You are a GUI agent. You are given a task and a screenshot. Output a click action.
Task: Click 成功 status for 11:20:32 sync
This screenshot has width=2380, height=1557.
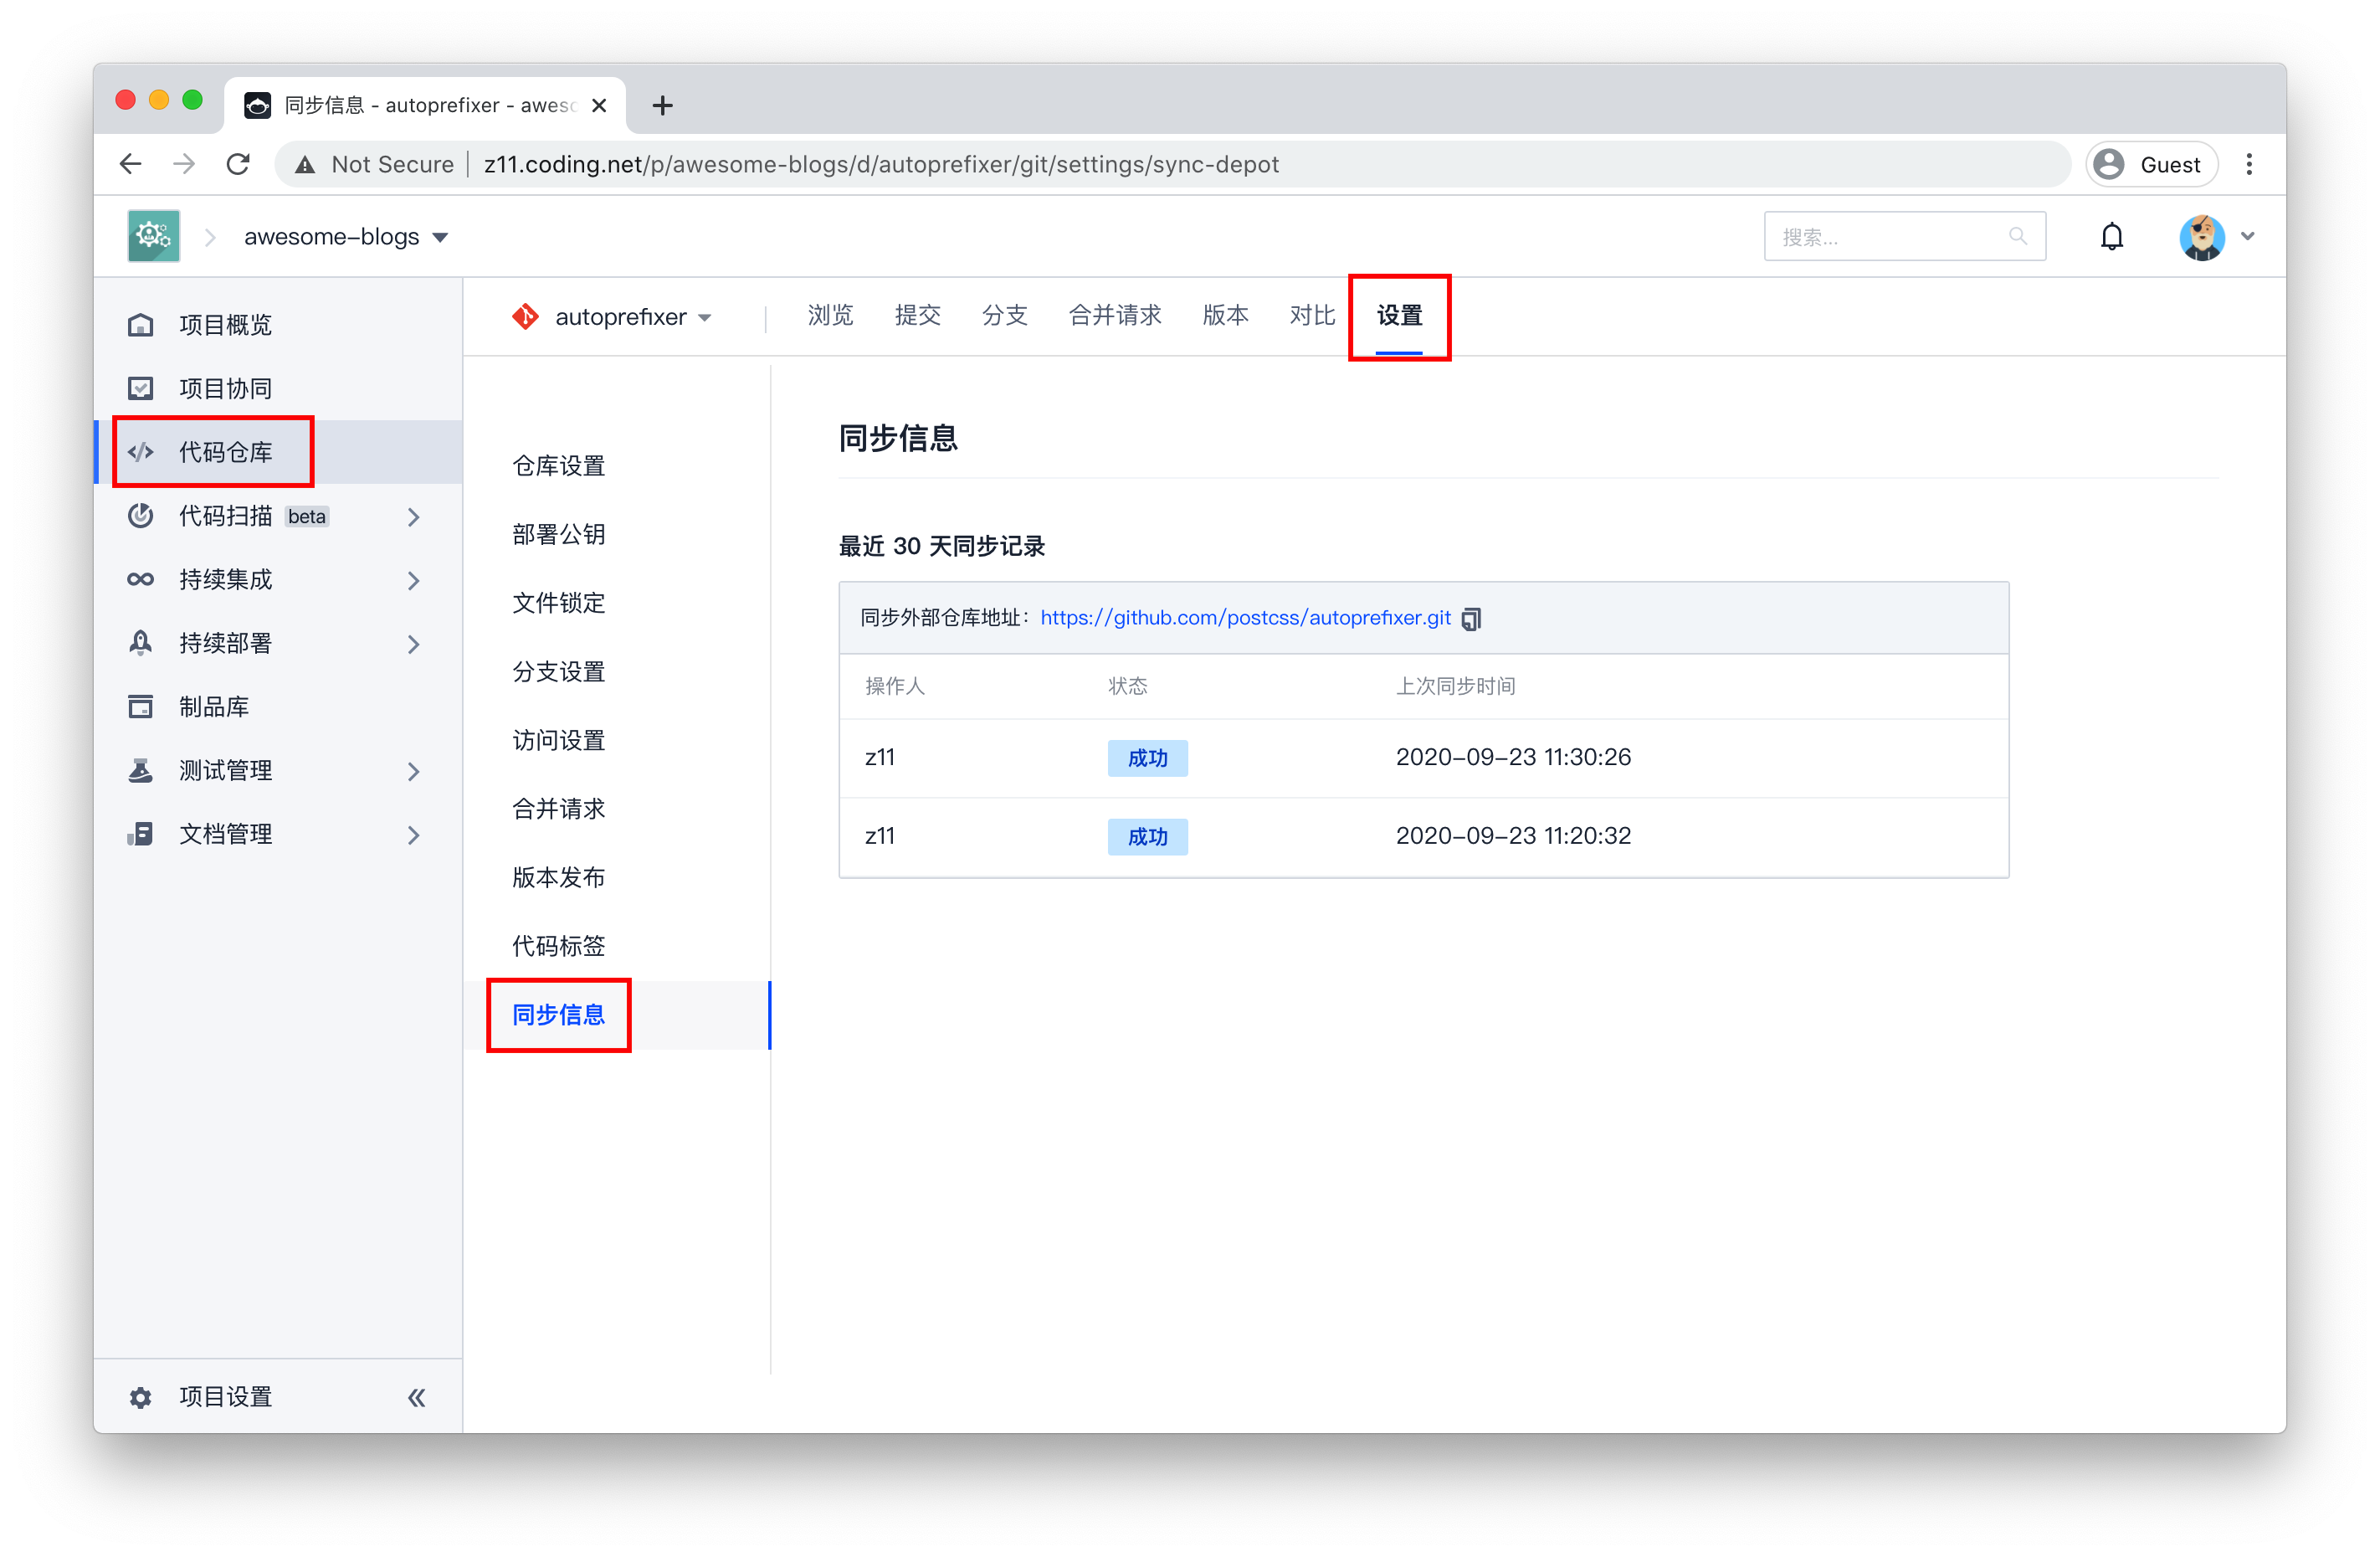coord(1147,836)
